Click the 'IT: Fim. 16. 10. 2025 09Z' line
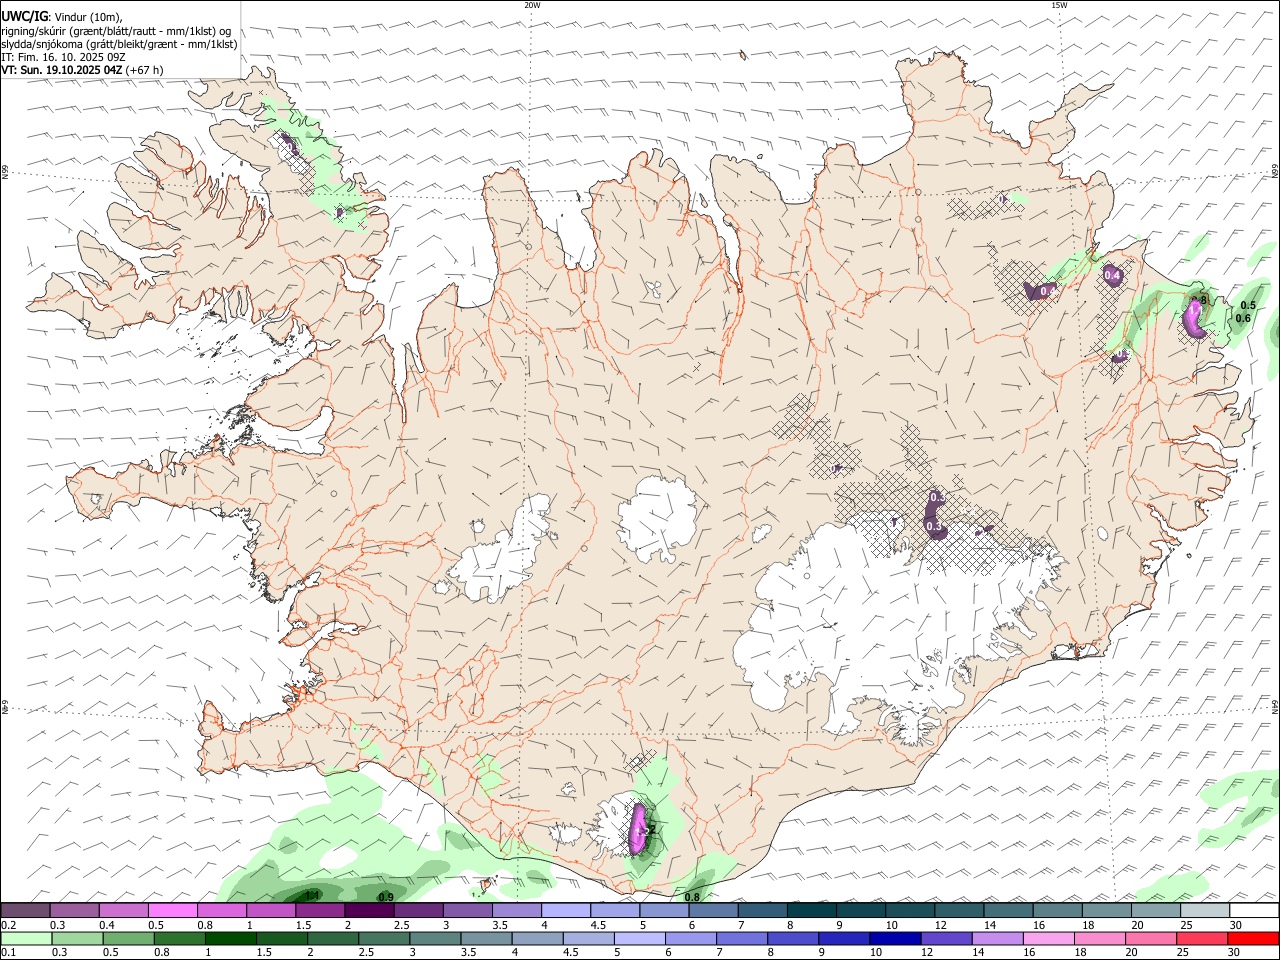 [64, 57]
